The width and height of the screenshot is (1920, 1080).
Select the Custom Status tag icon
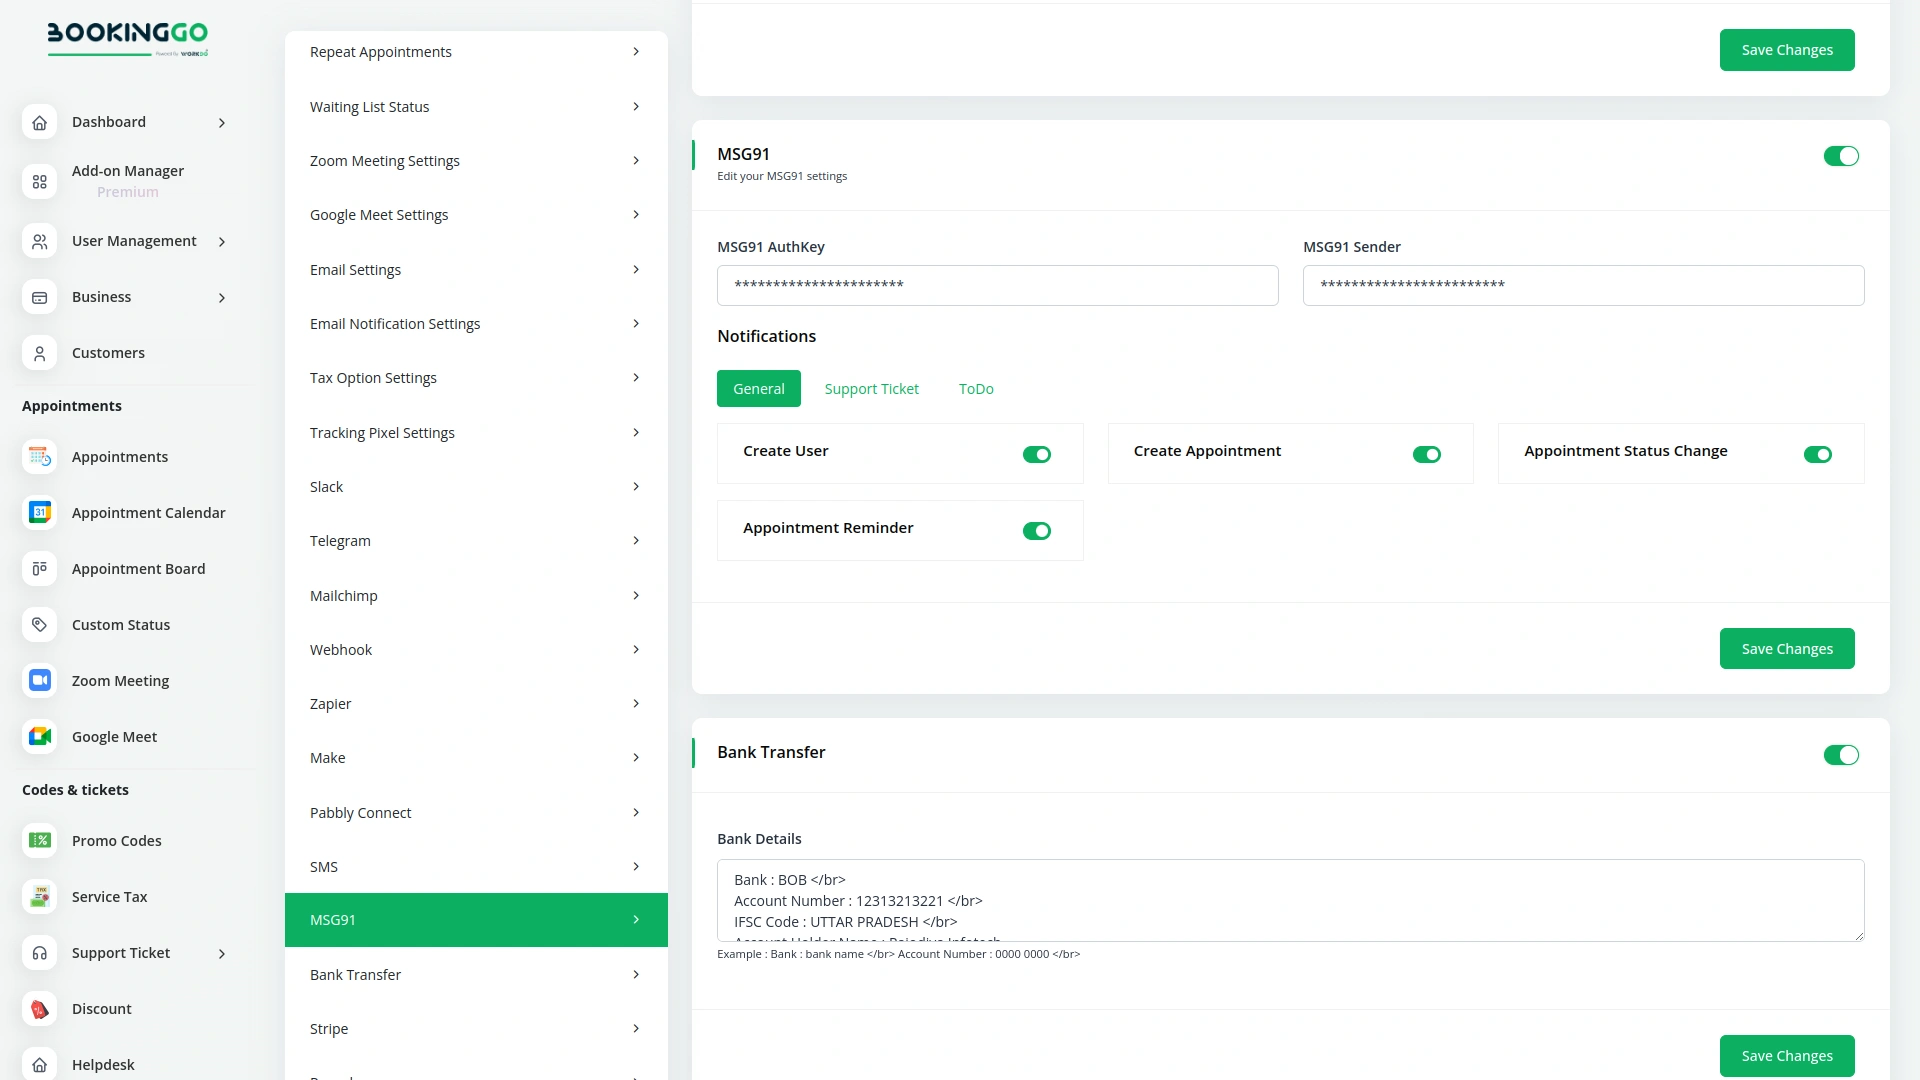click(39, 624)
